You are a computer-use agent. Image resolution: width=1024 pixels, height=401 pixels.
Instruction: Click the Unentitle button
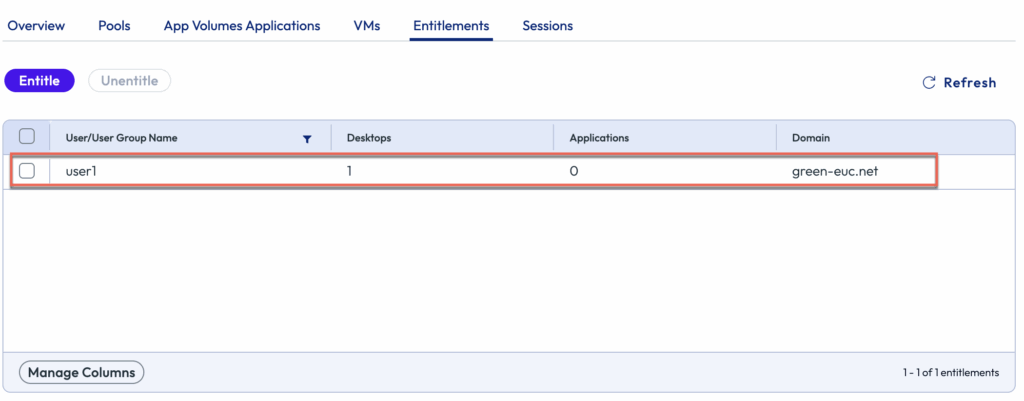[x=129, y=81]
